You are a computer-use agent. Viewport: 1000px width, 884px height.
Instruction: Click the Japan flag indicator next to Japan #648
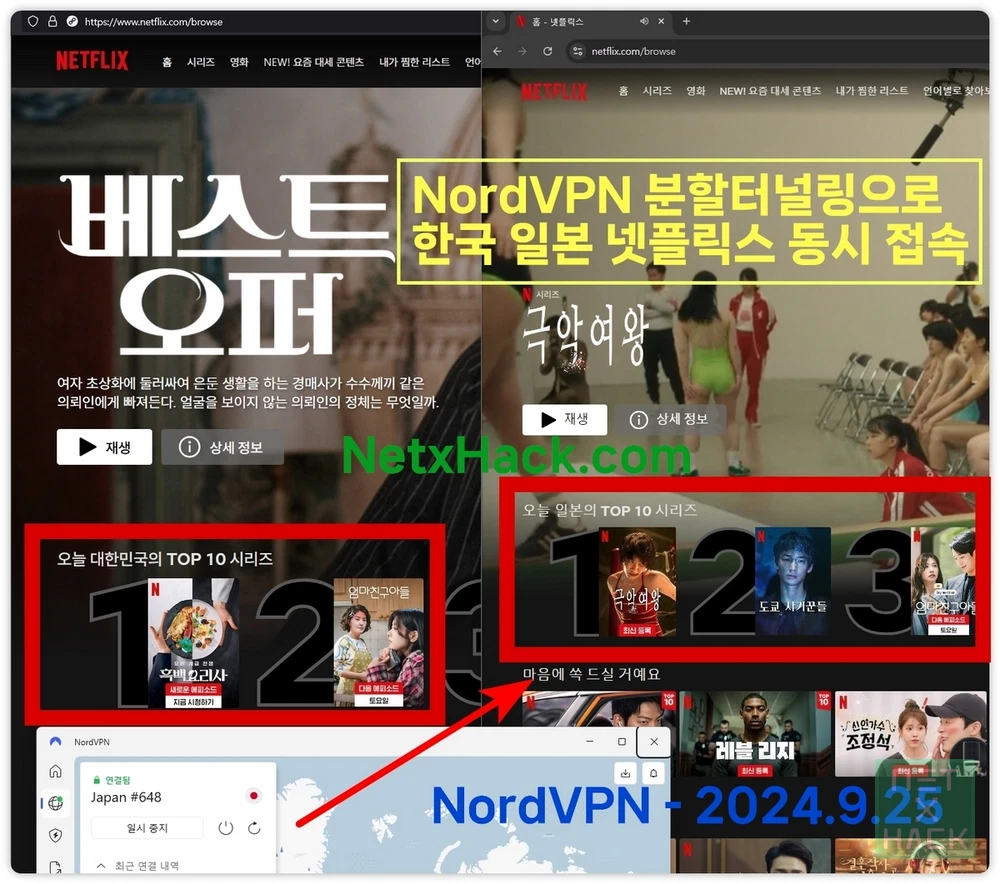click(x=253, y=796)
